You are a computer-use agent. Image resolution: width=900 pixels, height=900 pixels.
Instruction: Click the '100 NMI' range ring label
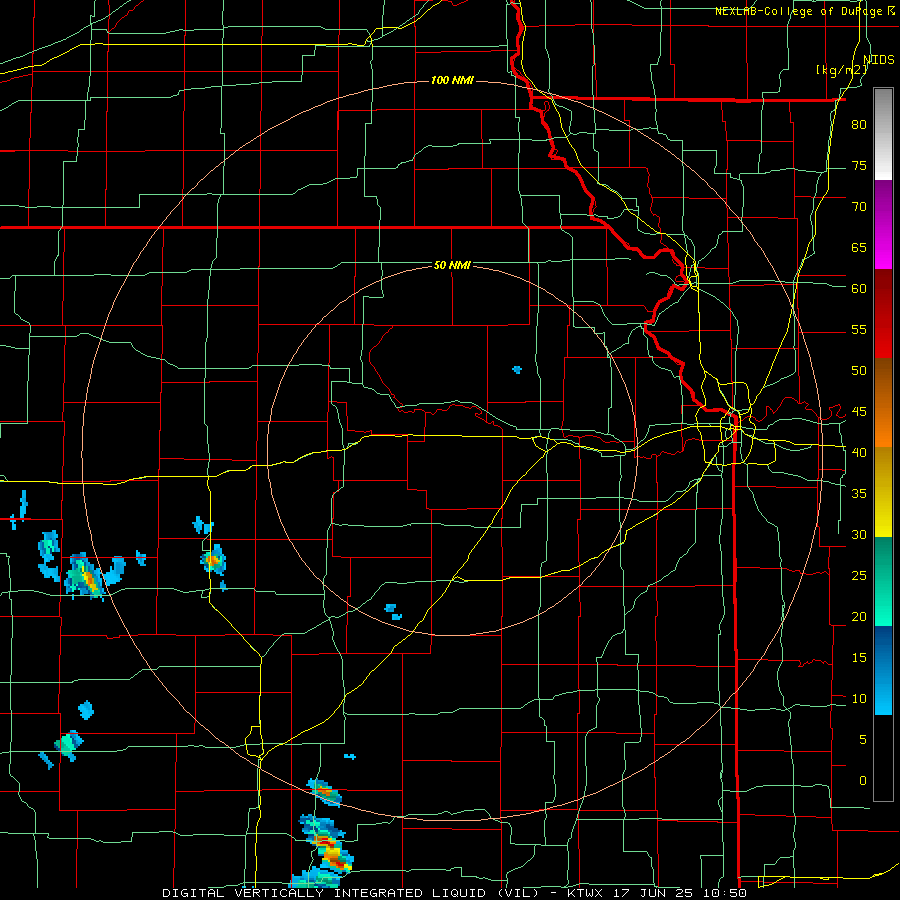452,80
